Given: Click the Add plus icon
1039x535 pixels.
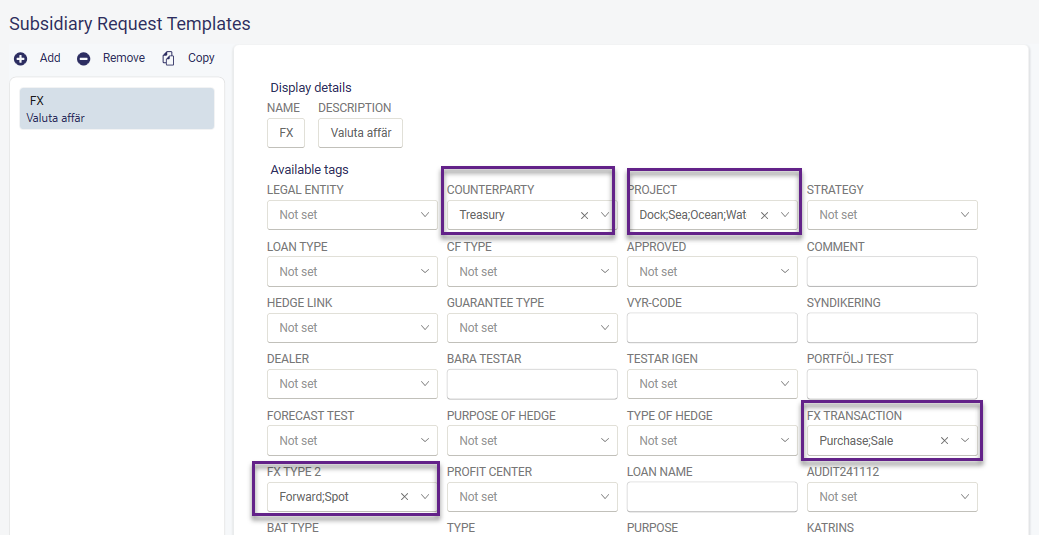Looking at the screenshot, I should click(x=20, y=59).
